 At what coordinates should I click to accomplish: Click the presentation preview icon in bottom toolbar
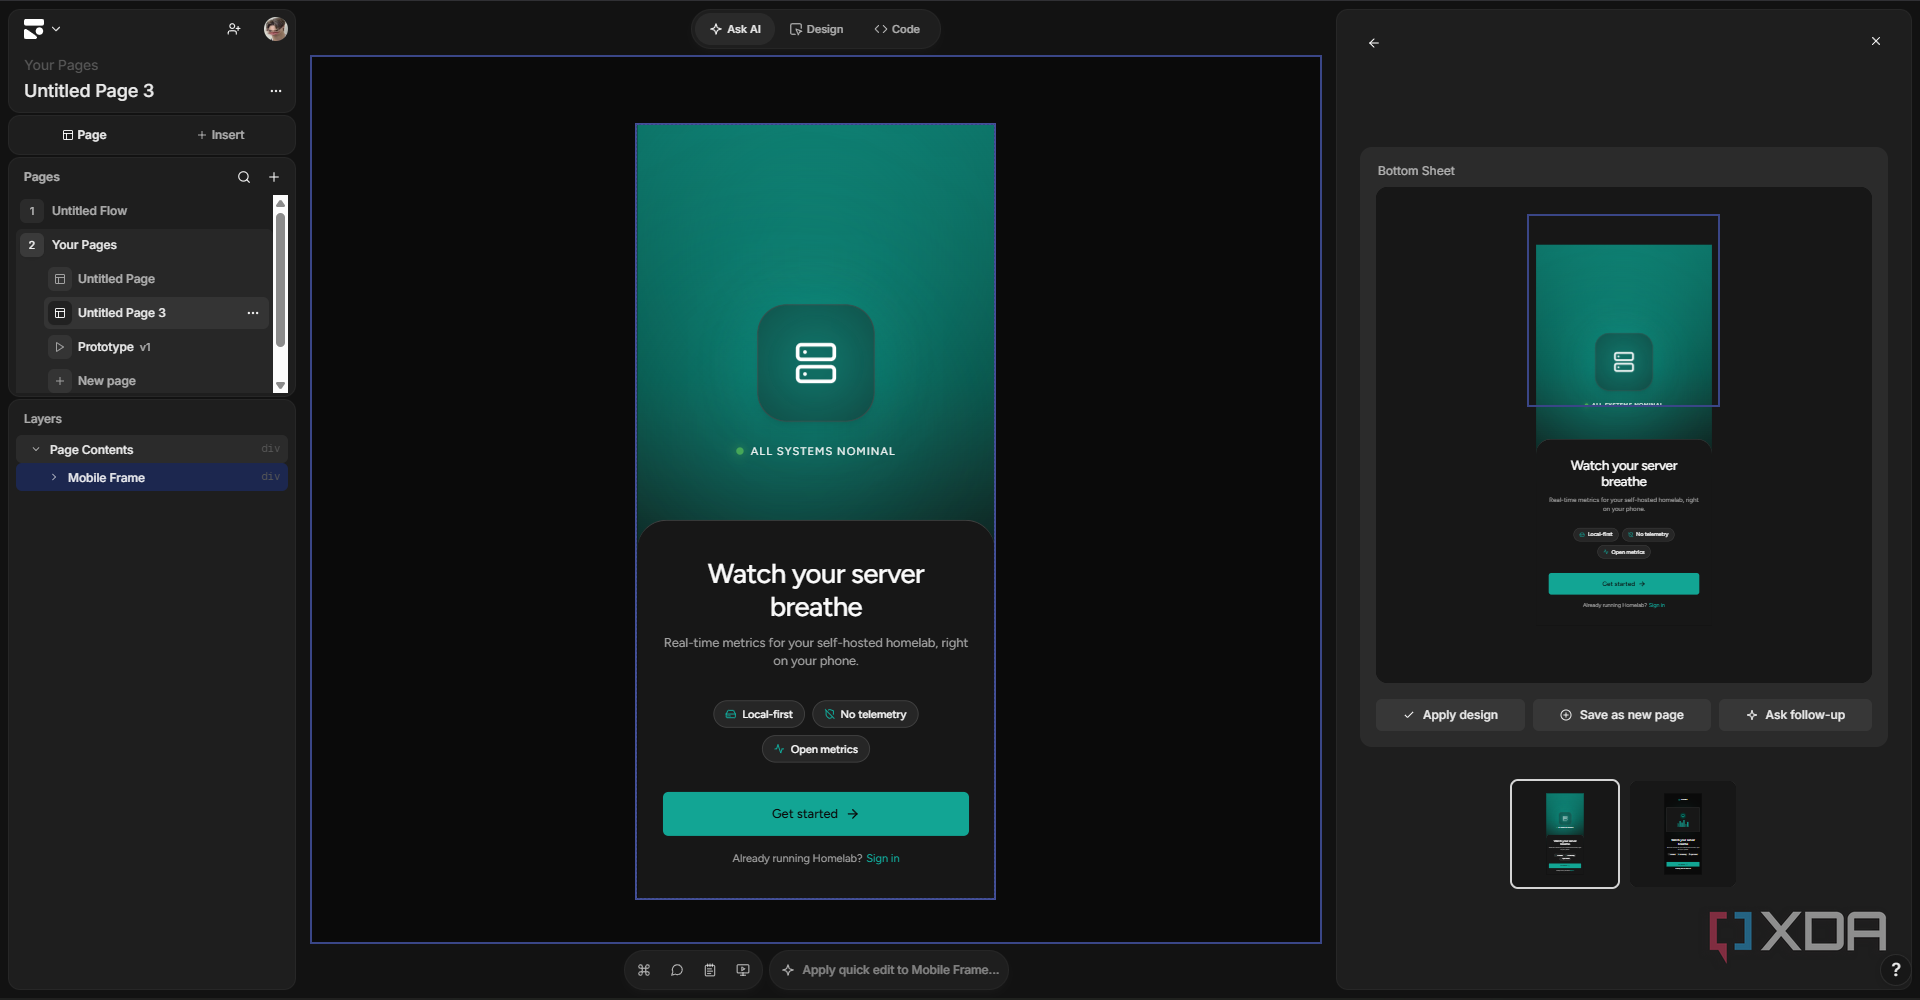coord(743,970)
